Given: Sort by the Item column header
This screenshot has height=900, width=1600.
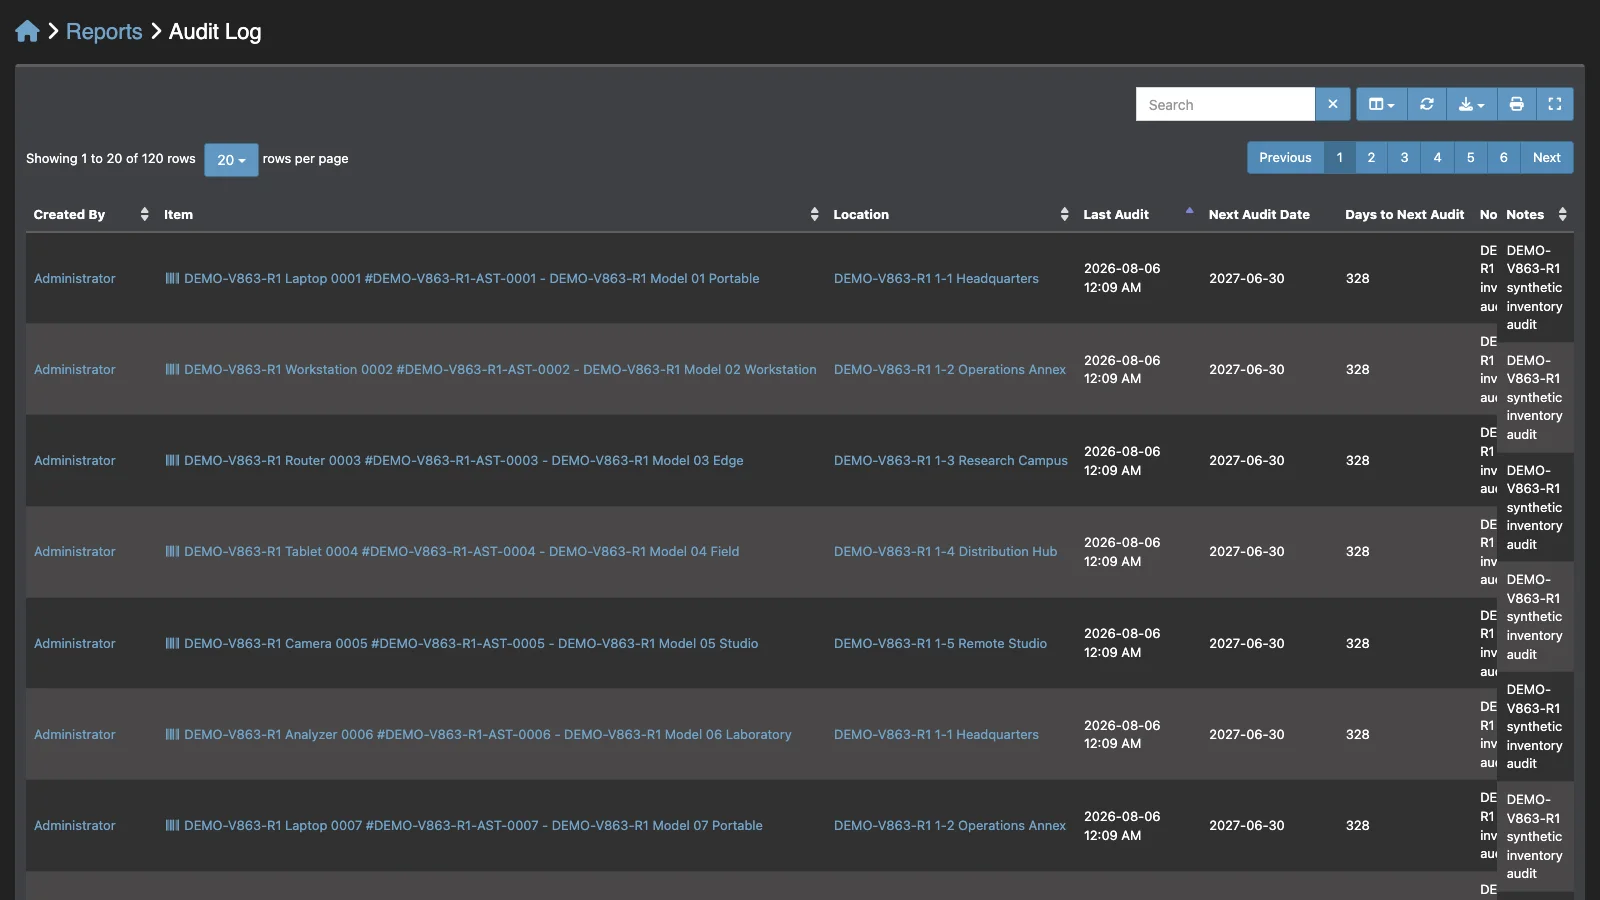Looking at the screenshot, I should [x=491, y=214].
